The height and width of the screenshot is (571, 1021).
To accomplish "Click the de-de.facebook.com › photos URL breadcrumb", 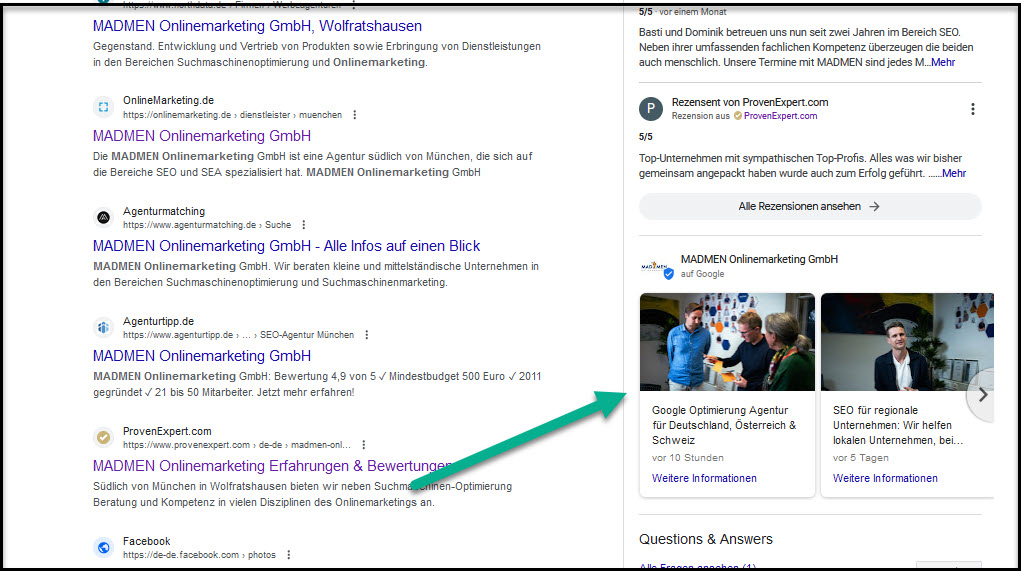I will click(x=199, y=555).
